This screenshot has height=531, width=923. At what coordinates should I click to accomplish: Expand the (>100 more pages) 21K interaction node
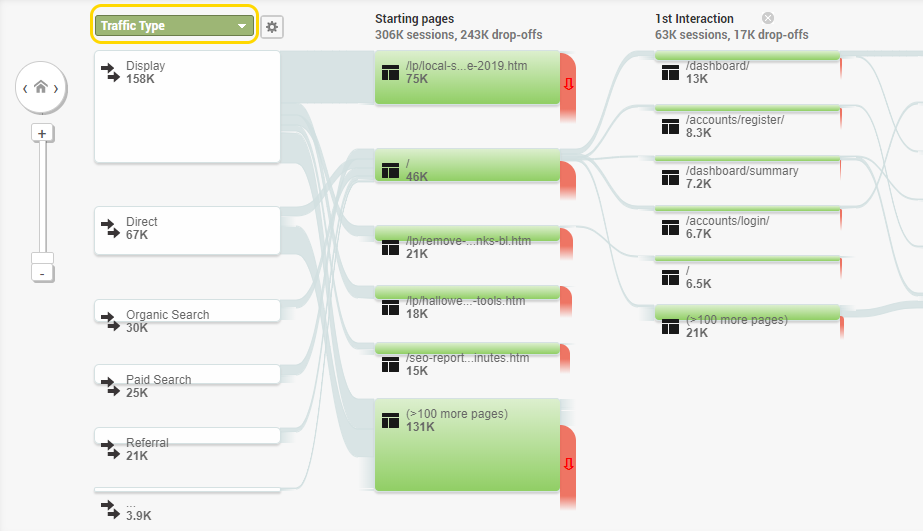pyautogui.click(x=748, y=313)
